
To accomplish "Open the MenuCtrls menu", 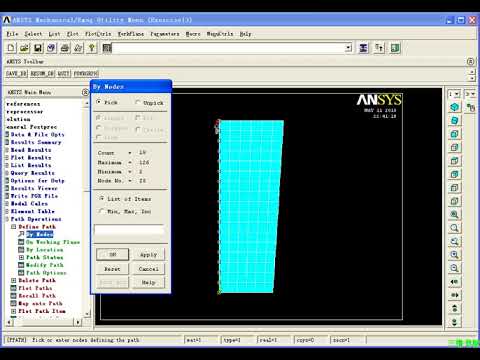I will point(220,34).
